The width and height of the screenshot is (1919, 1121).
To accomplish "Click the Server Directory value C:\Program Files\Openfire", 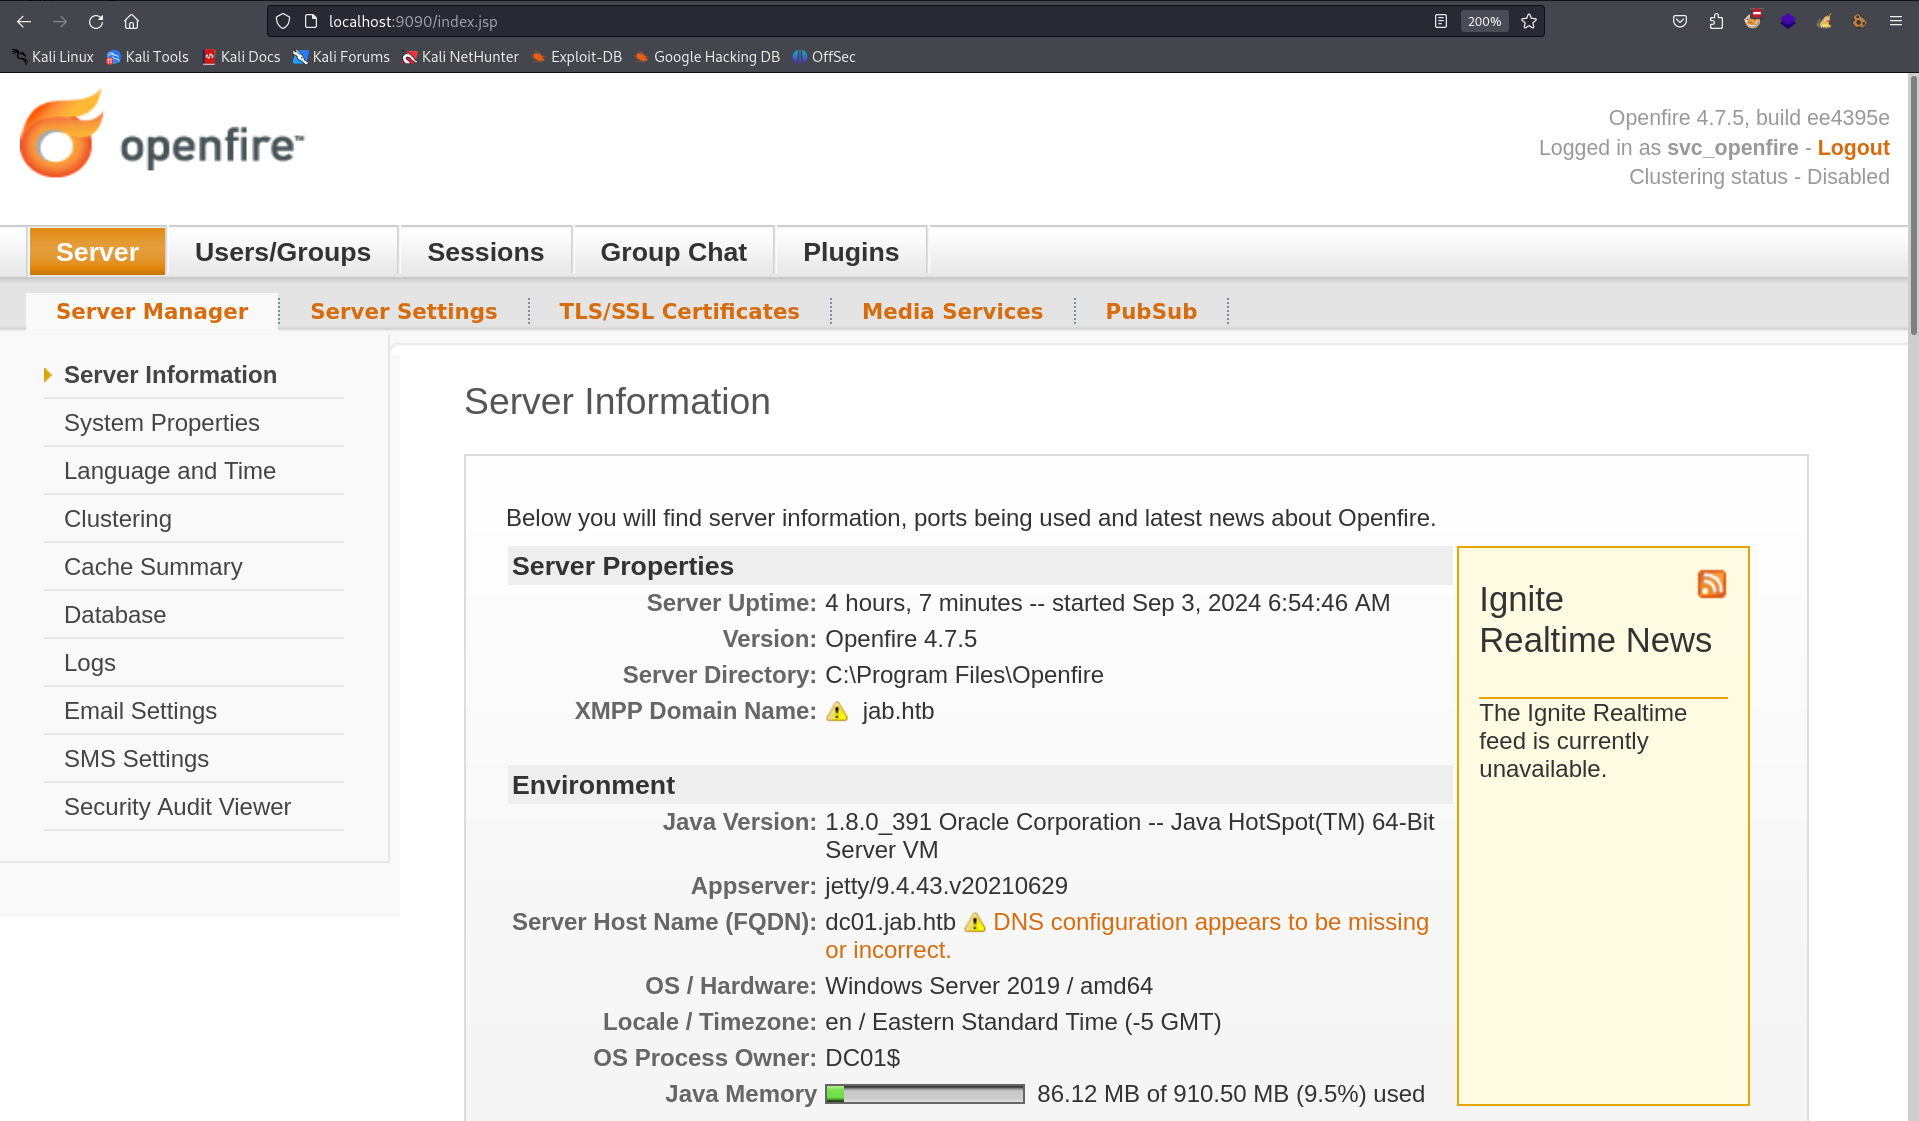I will click(964, 675).
